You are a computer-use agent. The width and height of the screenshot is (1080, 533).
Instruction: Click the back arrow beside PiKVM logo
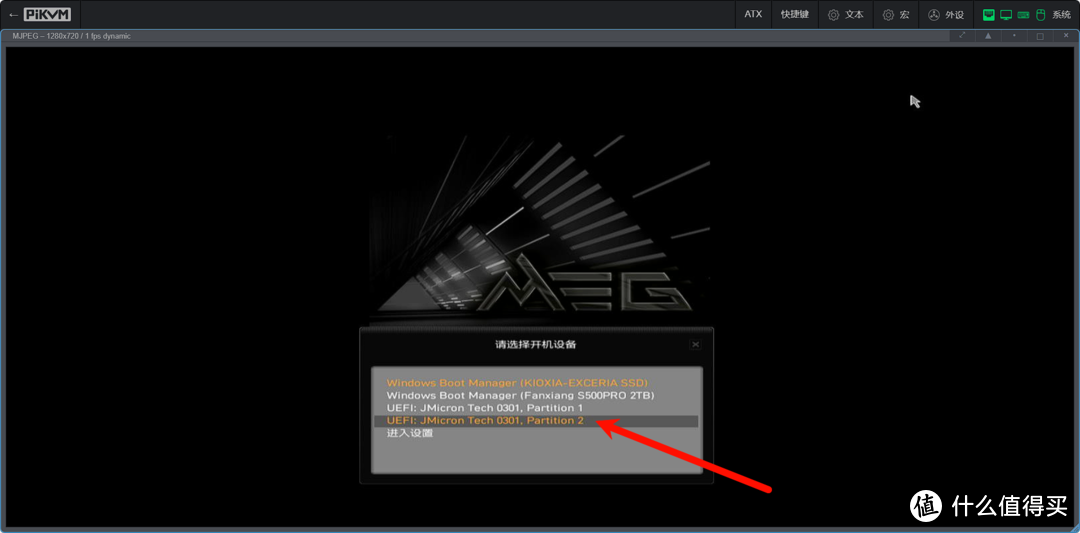tap(12, 15)
